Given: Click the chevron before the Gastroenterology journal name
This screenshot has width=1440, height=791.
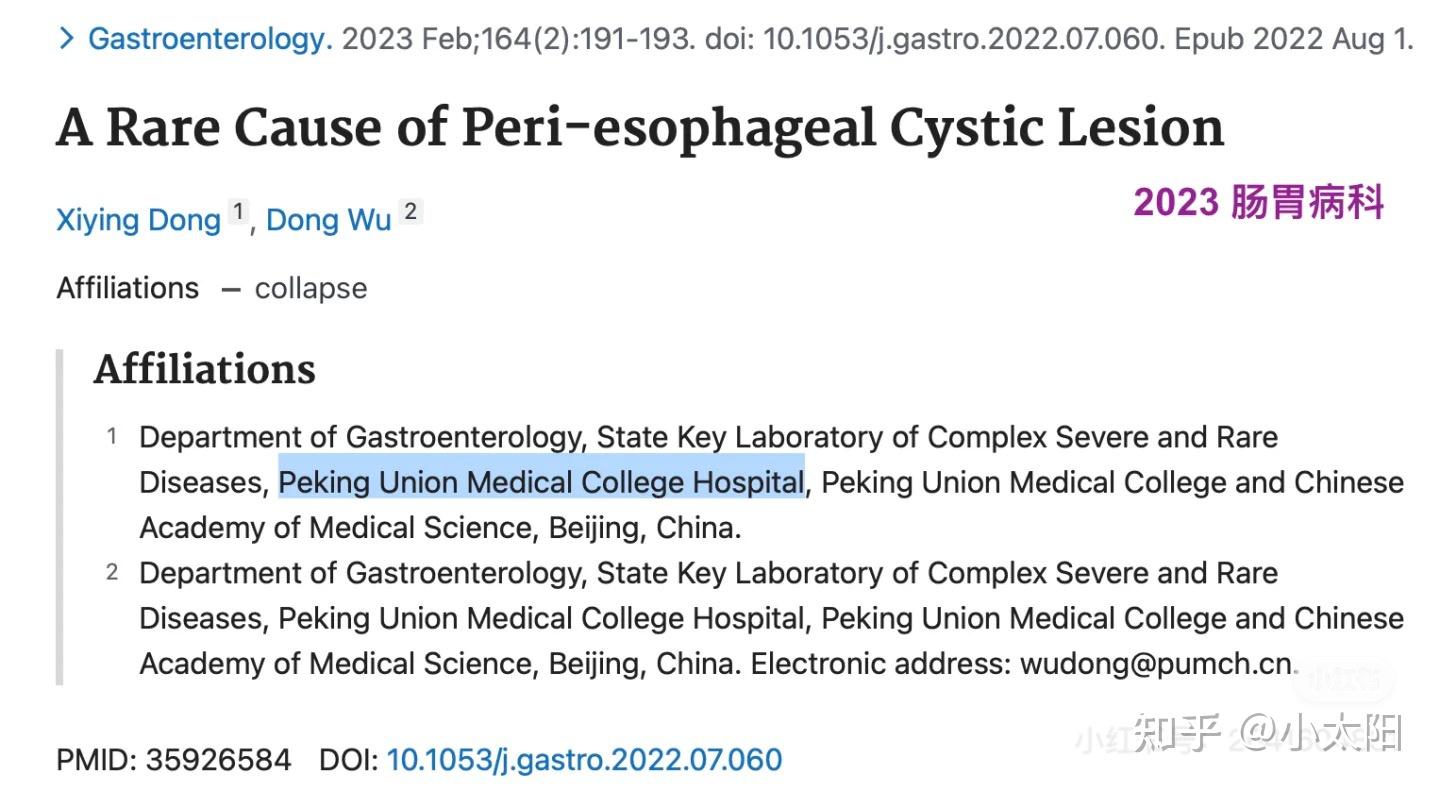Looking at the screenshot, I should pyautogui.click(x=66, y=40).
